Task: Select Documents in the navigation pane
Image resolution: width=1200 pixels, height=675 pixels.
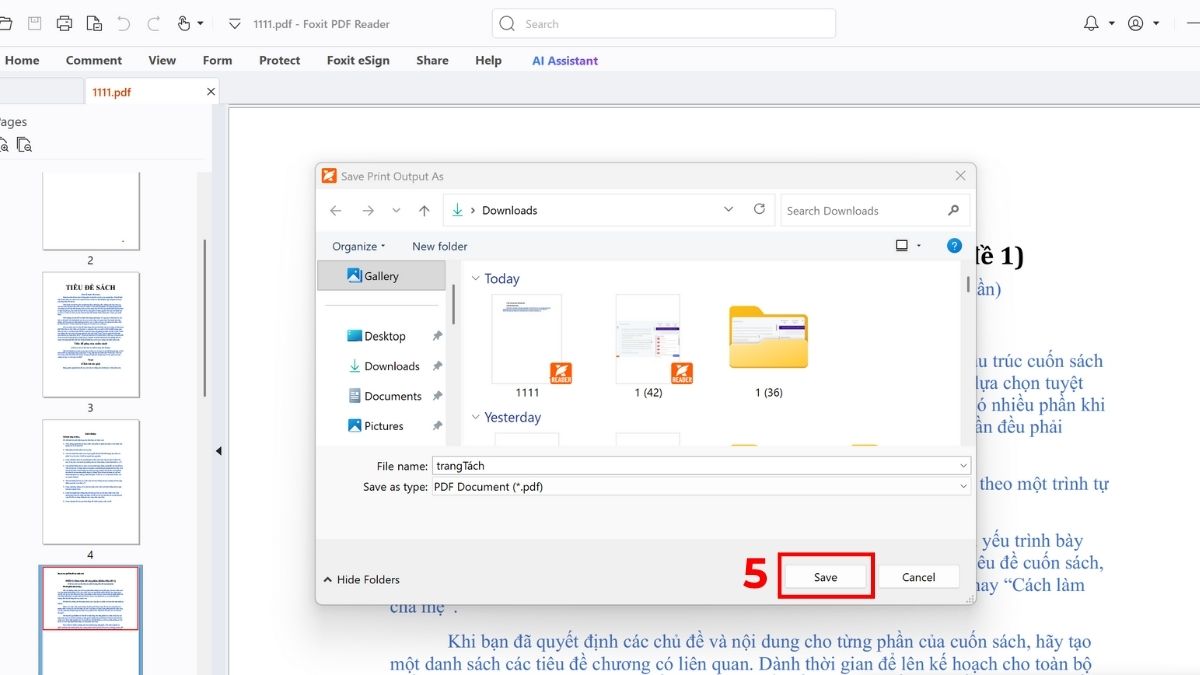Action: [x=384, y=396]
